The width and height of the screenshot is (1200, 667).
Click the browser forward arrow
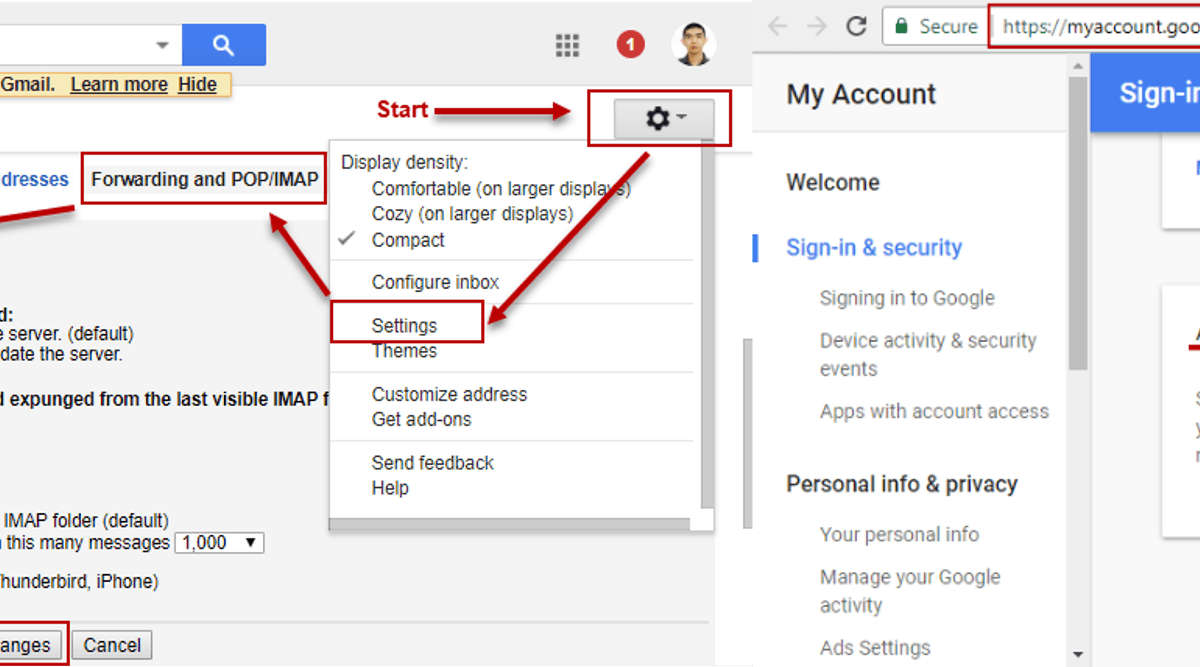coord(817,26)
